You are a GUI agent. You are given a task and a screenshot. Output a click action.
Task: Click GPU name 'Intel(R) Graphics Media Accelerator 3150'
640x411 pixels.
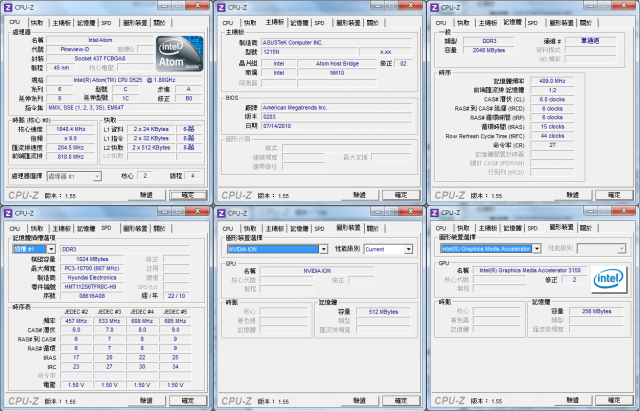point(530,270)
